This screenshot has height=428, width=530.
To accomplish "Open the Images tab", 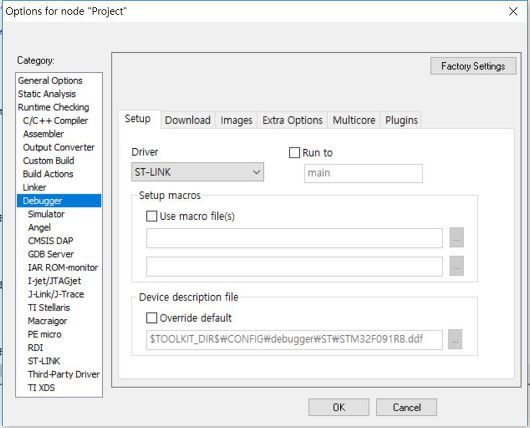I will tap(236, 120).
